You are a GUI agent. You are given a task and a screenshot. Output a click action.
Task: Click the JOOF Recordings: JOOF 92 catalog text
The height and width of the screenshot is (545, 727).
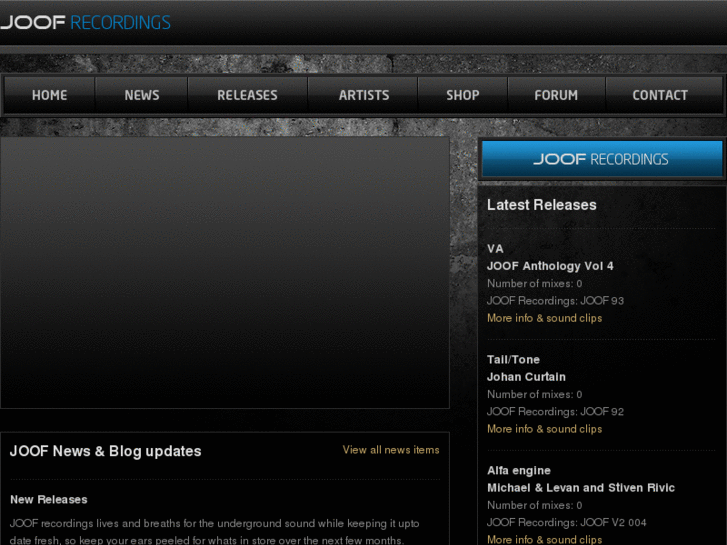pyautogui.click(x=555, y=412)
